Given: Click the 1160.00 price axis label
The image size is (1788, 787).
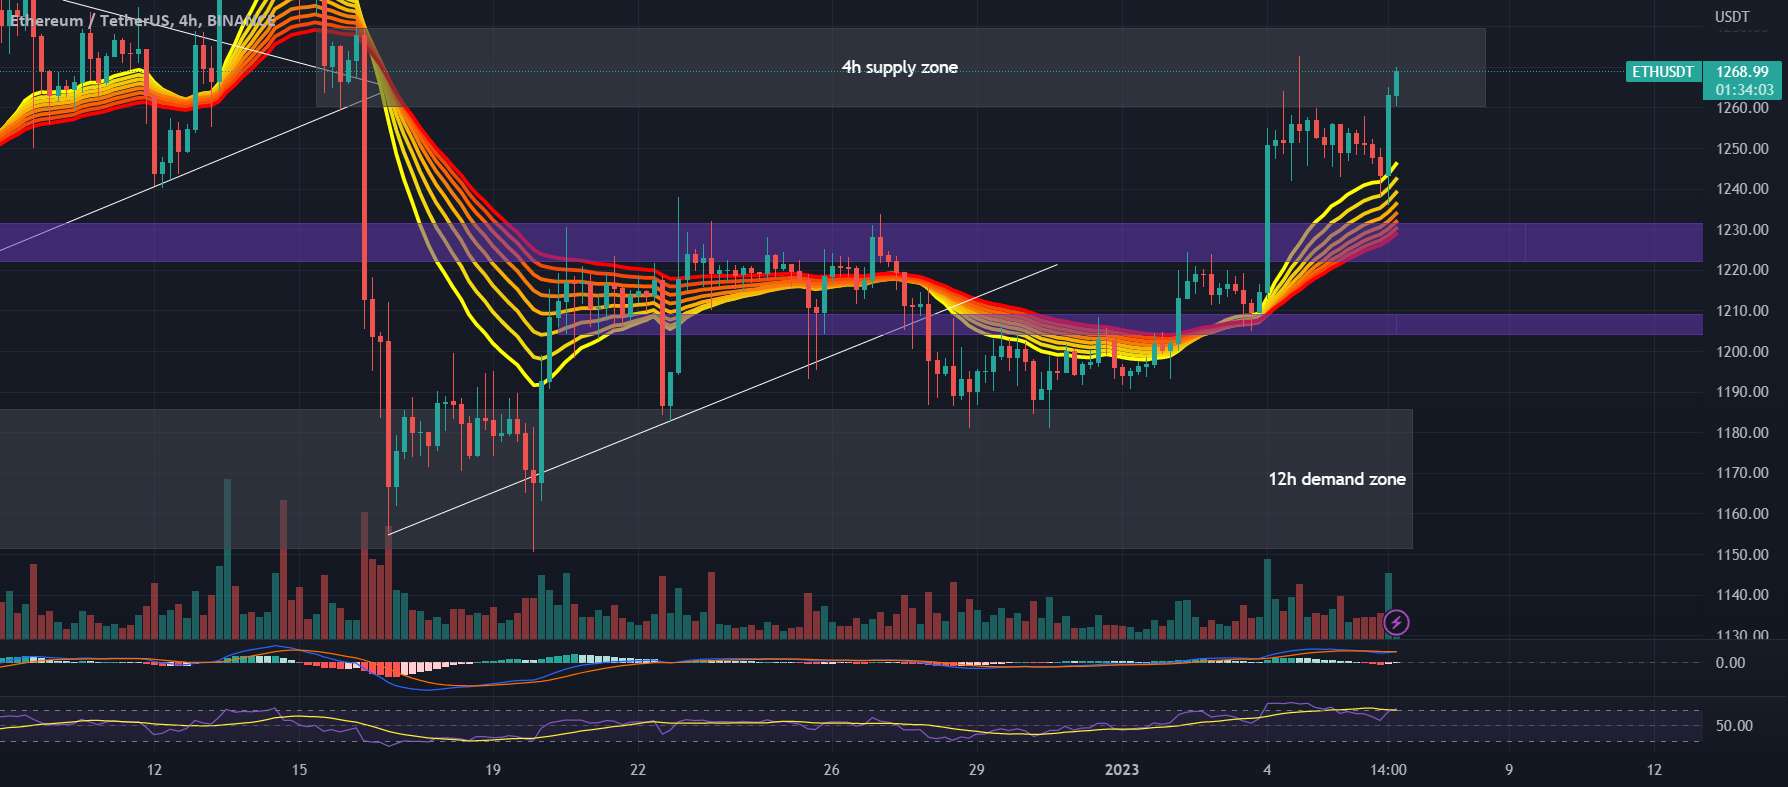Looking at the screenshot, I should [x=1742, y=514].
